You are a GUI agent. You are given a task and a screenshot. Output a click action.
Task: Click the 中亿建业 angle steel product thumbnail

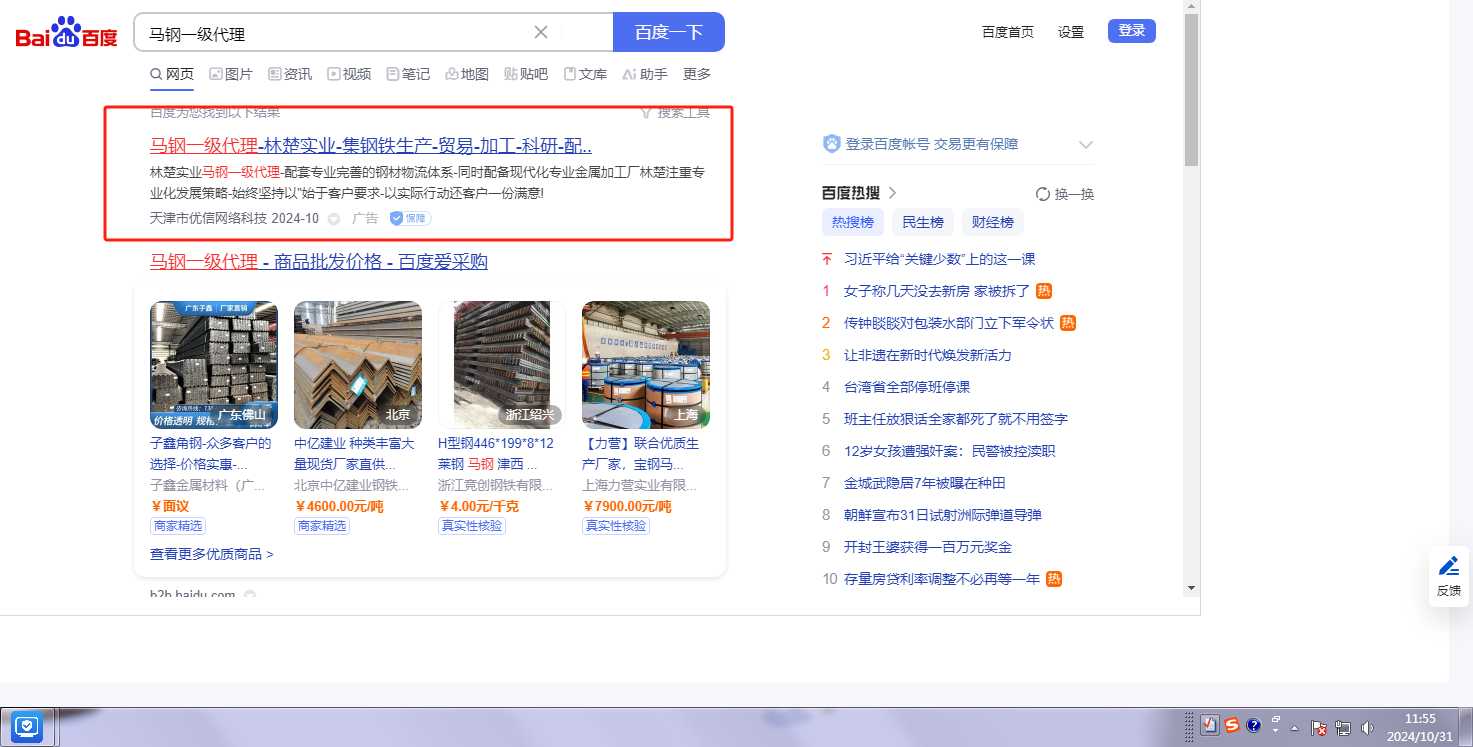point(357,365)
